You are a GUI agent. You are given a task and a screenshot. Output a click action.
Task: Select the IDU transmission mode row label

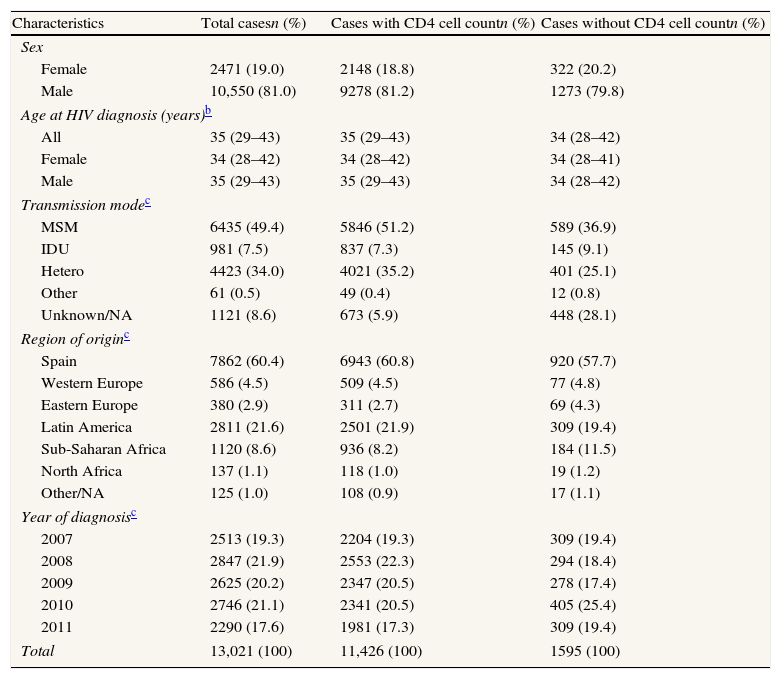pos(56,249)
